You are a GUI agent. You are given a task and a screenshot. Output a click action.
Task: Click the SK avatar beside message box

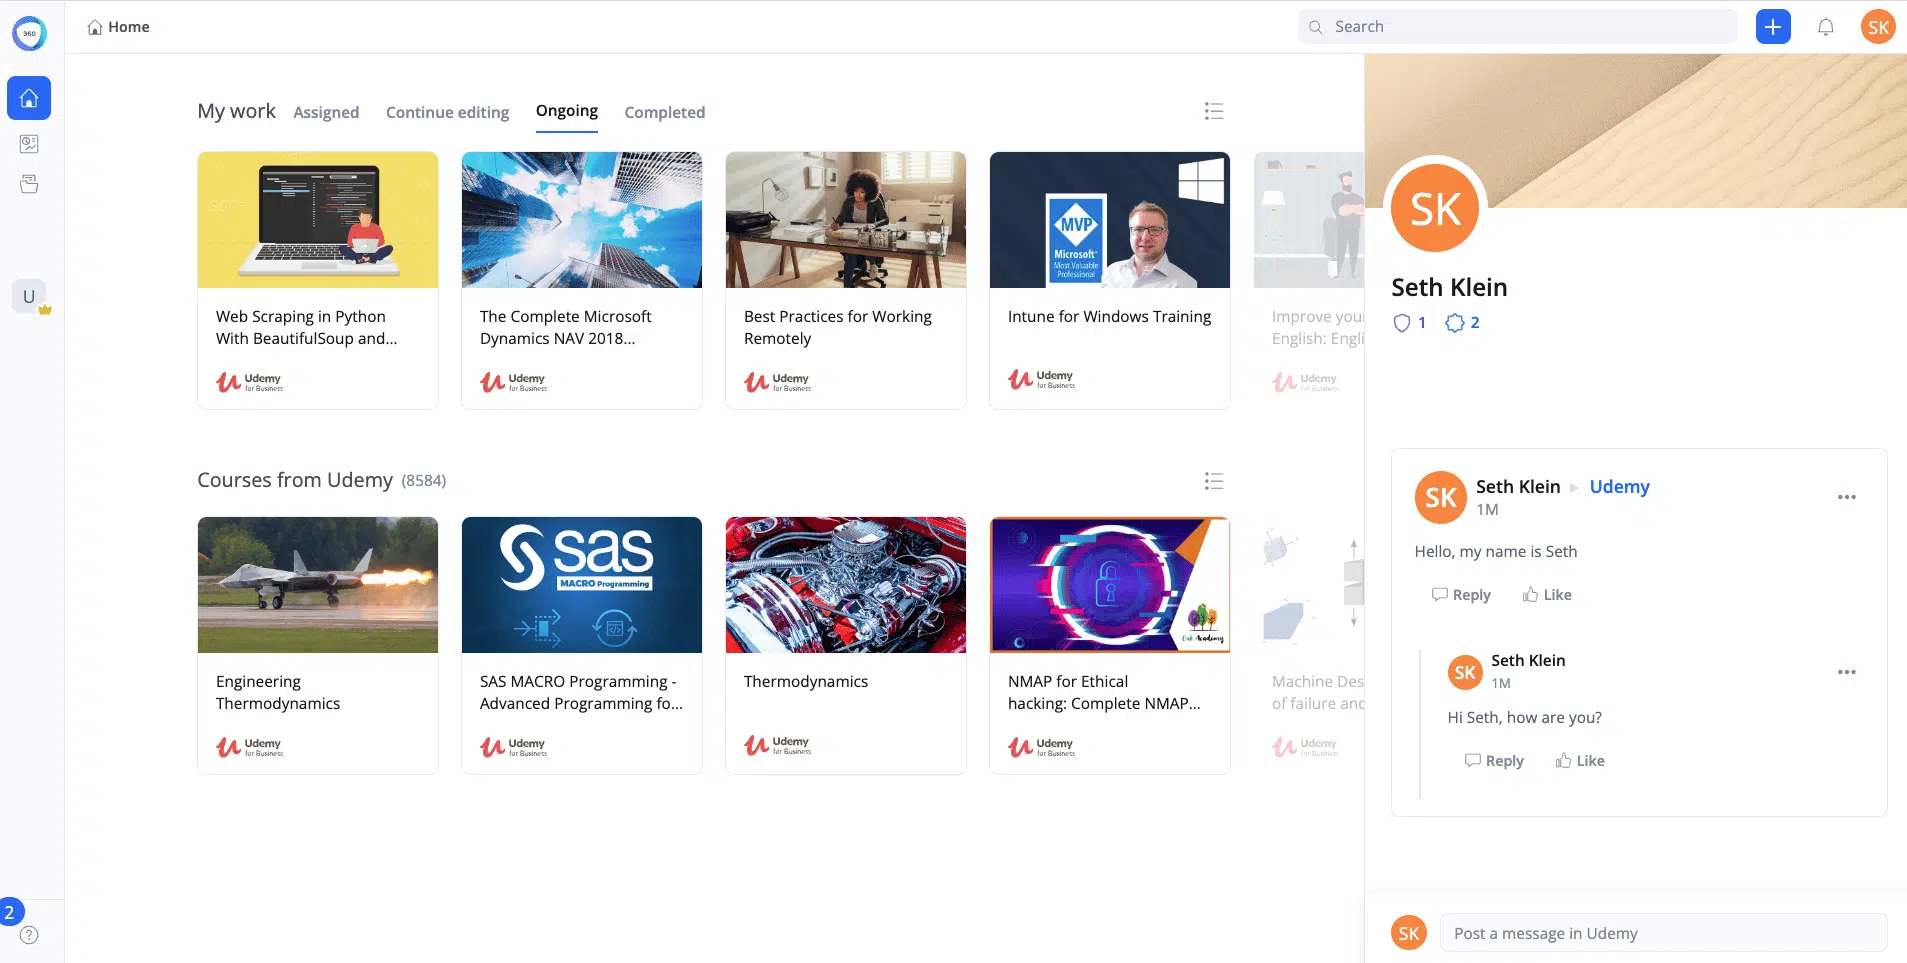(x=1409, y=933)
